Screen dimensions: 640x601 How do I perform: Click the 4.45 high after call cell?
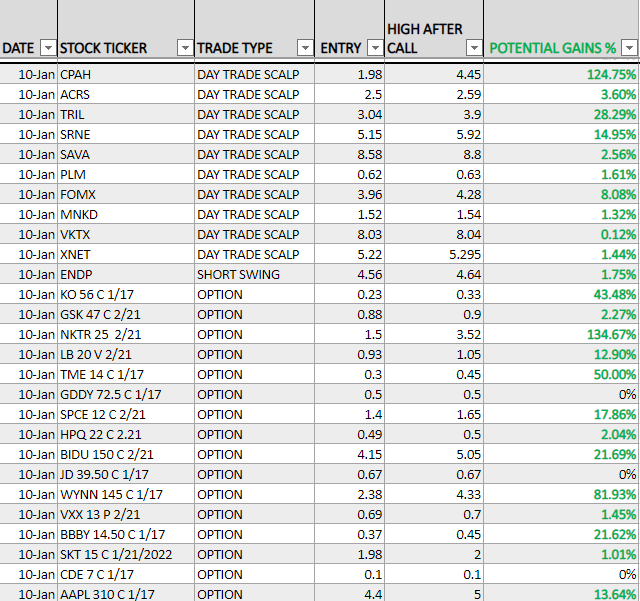(x=434, y=74)
